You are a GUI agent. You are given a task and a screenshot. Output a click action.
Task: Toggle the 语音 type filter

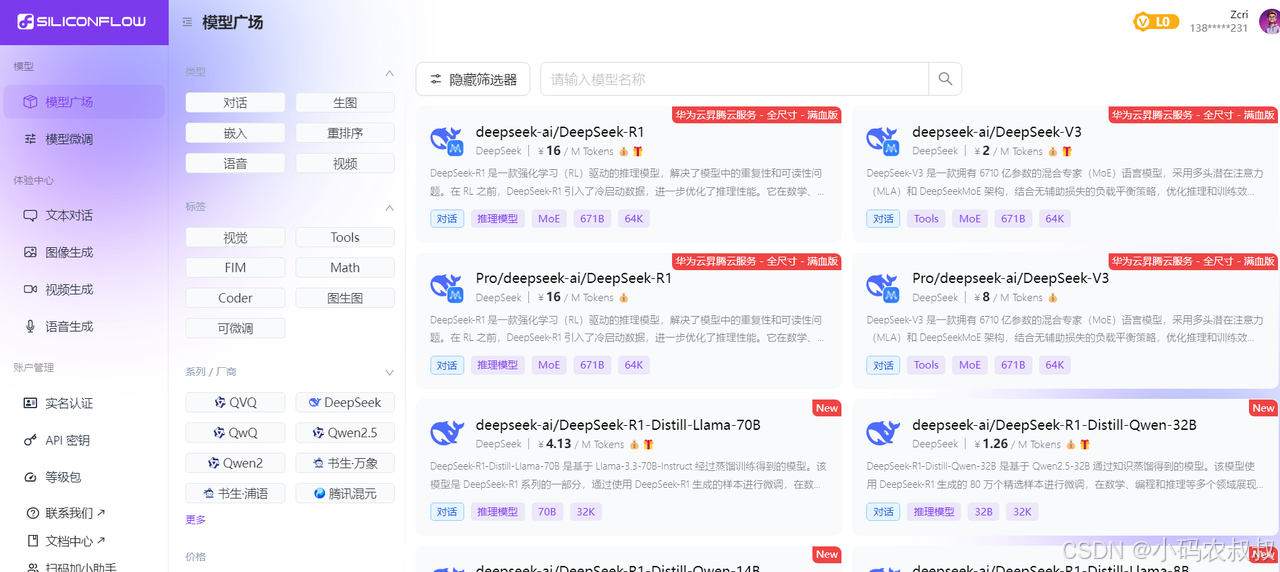pos(235,163)
